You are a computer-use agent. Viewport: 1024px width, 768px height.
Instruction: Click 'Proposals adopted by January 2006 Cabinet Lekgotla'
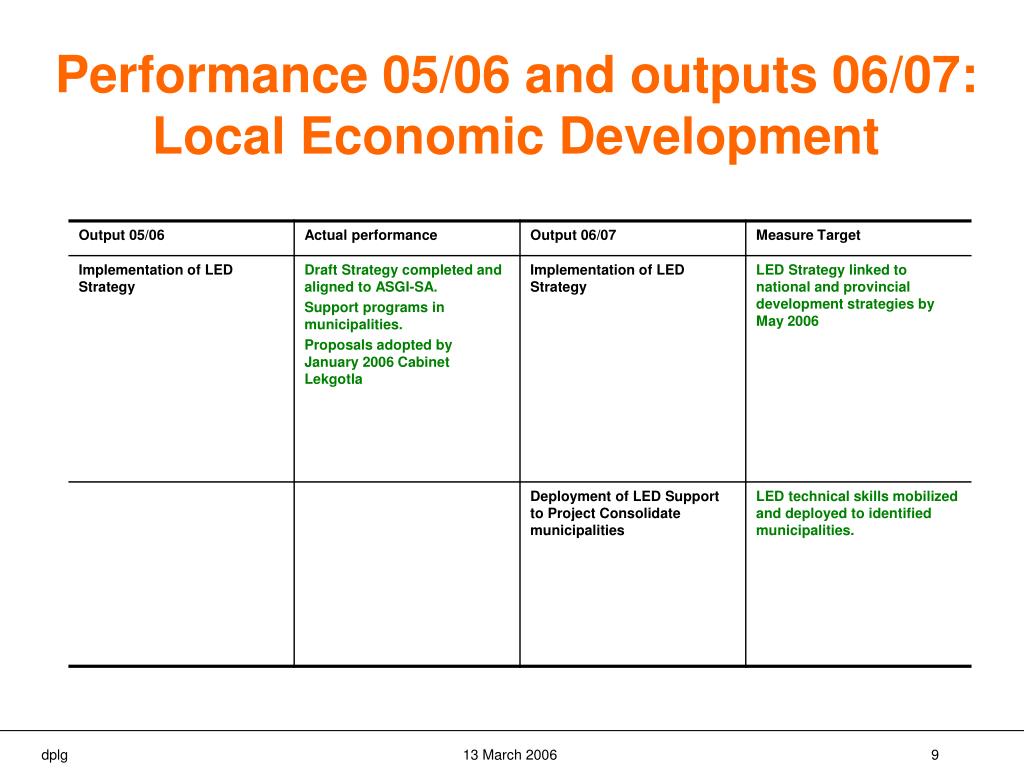(378, 362)
